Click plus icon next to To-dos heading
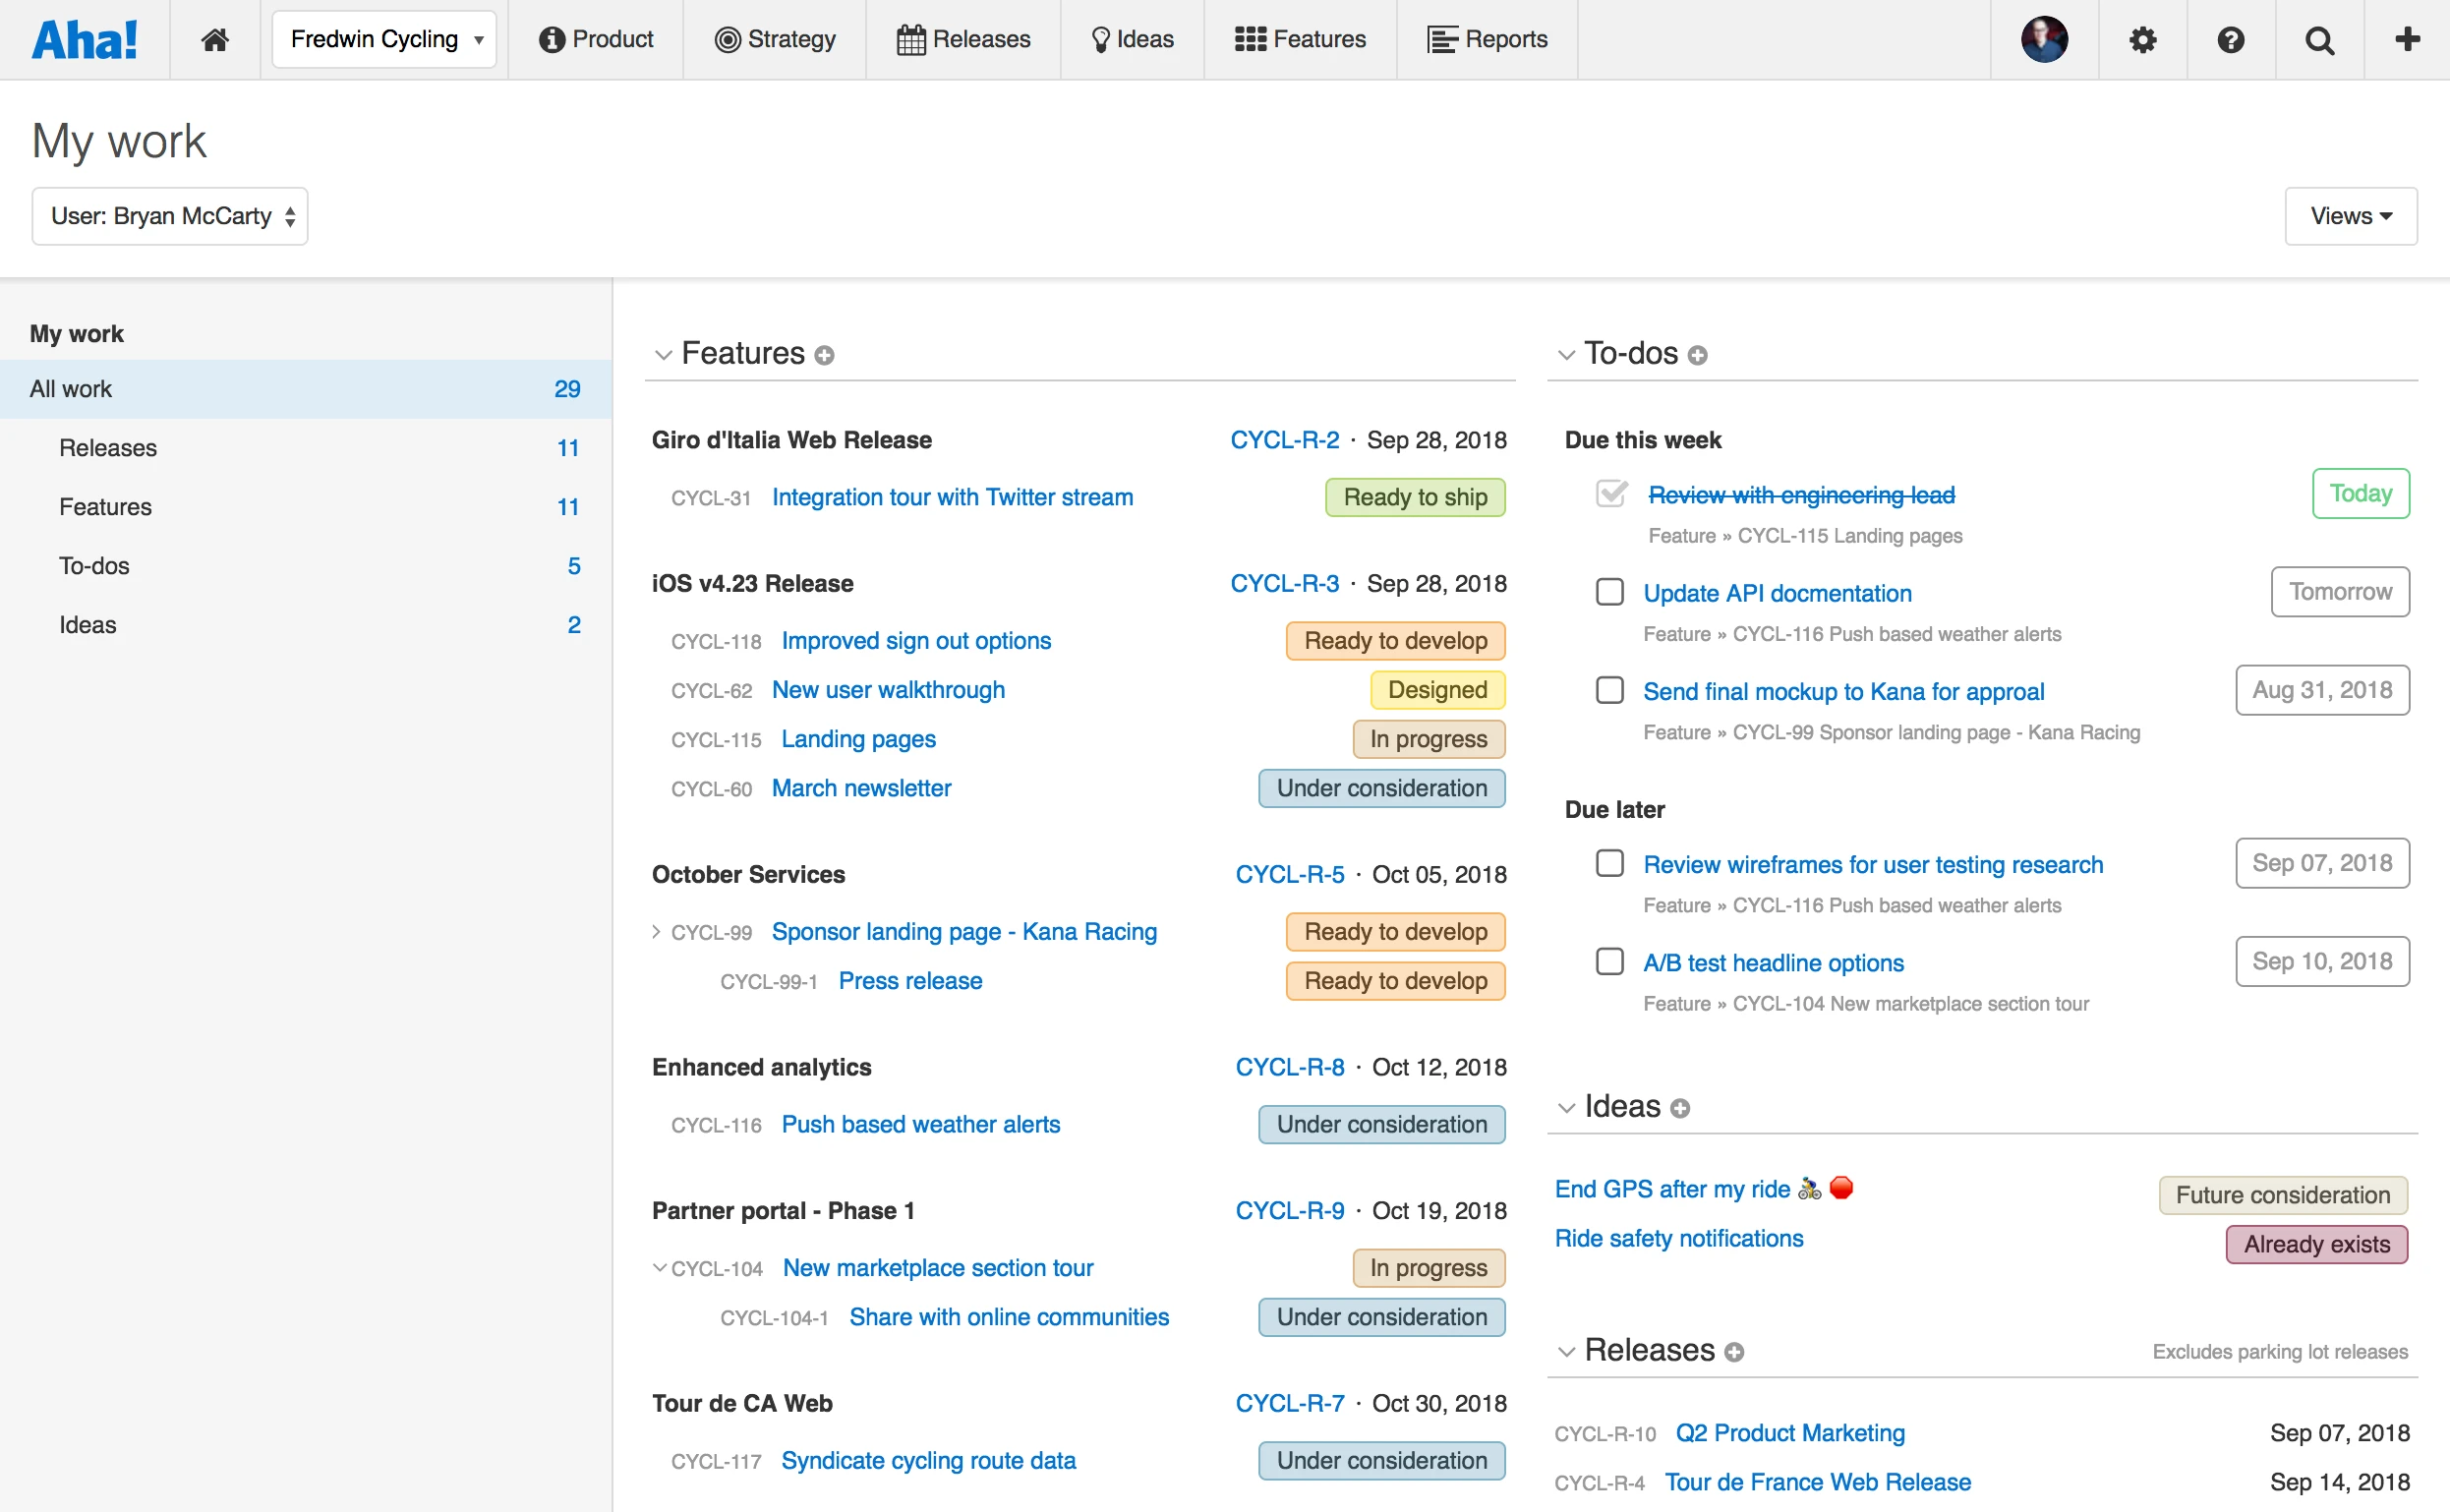The image size is (2450, 1512). [x=1697, y=356]
